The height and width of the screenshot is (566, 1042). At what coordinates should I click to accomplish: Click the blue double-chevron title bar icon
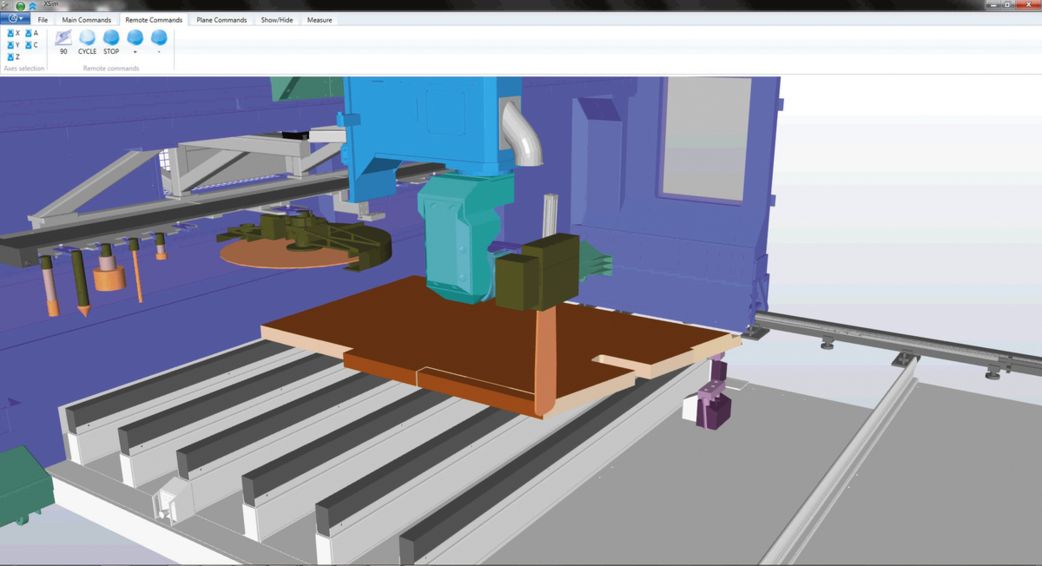pos(32,6)
